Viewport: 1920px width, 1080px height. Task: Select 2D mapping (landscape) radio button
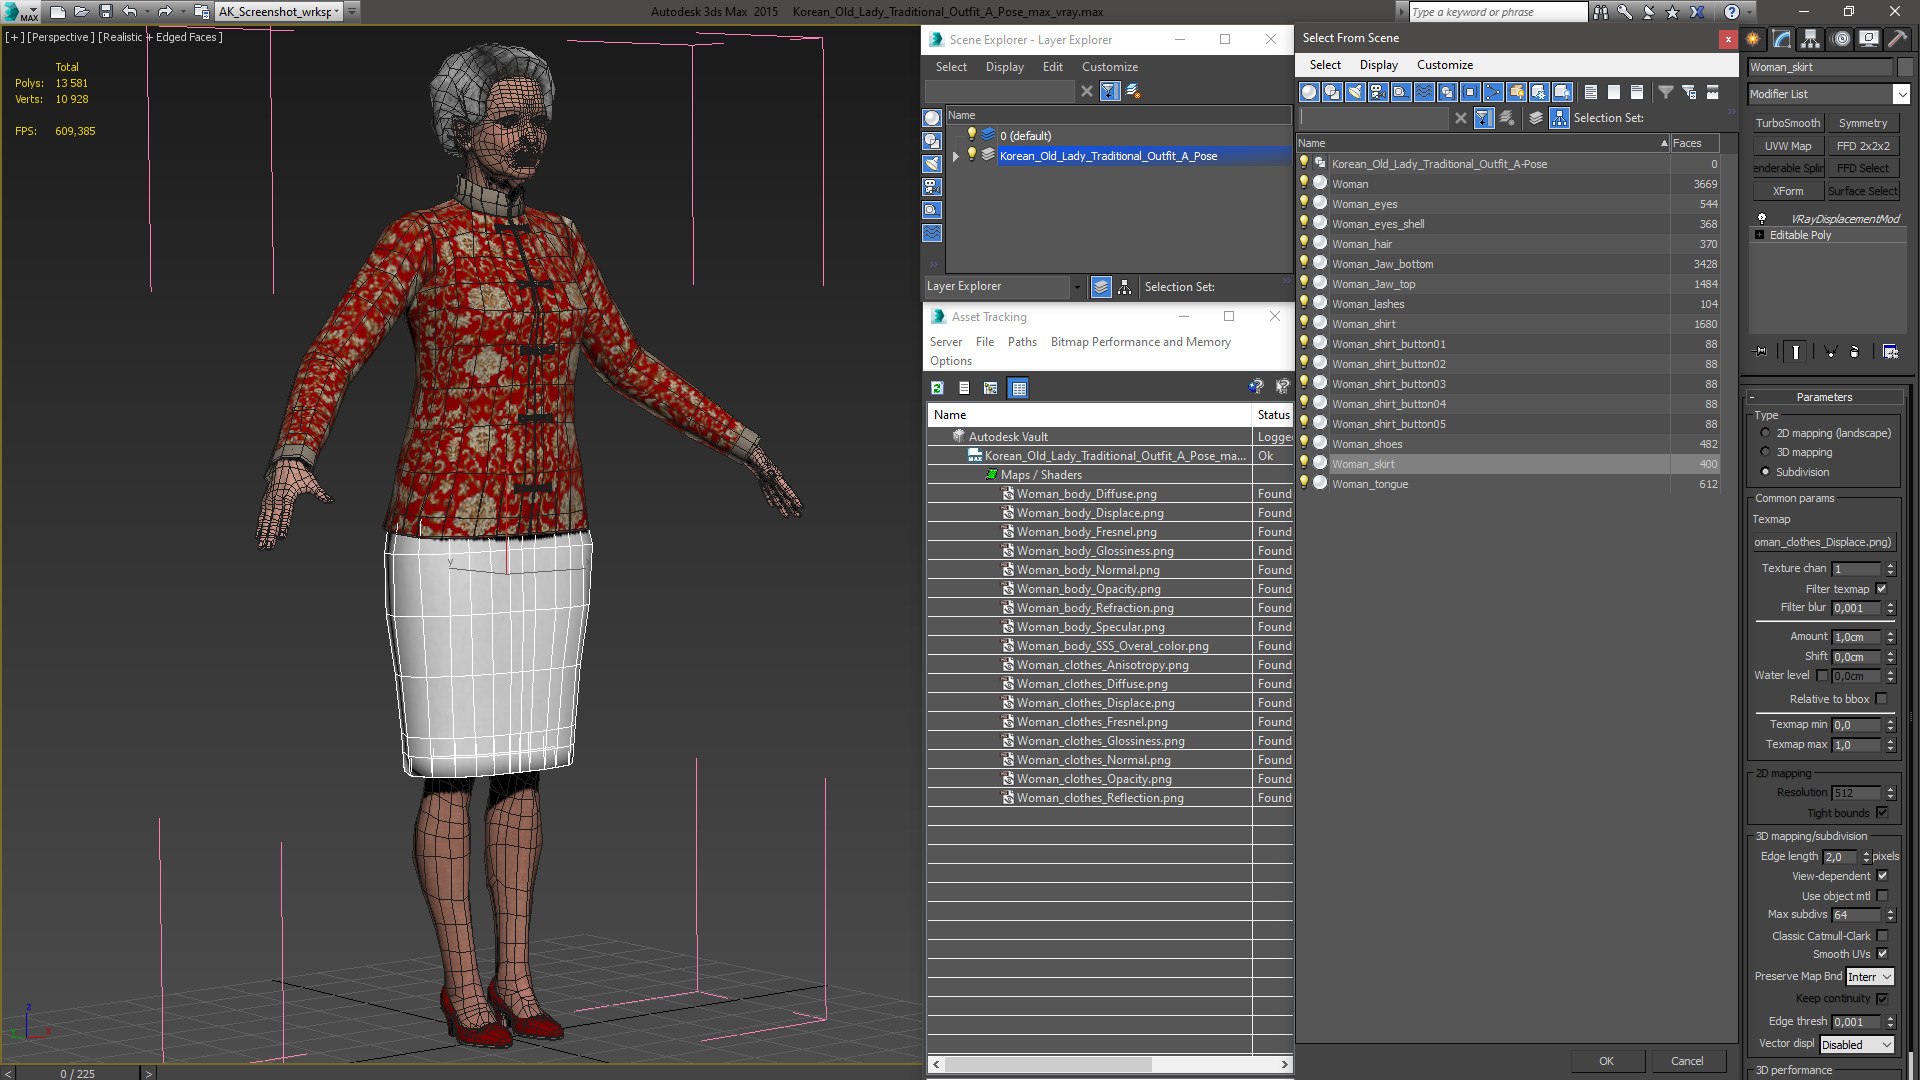(1765, 433)
